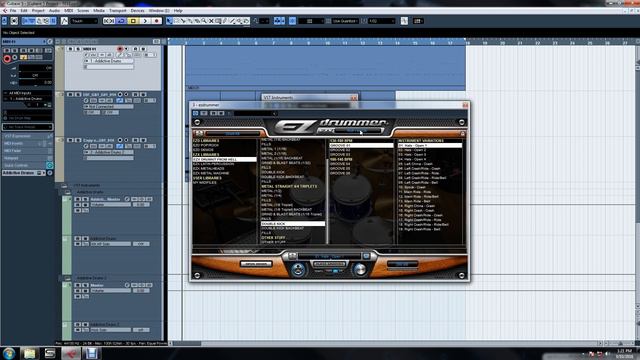This screenshot has height=360, width=640.
Task: Click go to previous/next marker transport button
Action: [x=109, y=21]
